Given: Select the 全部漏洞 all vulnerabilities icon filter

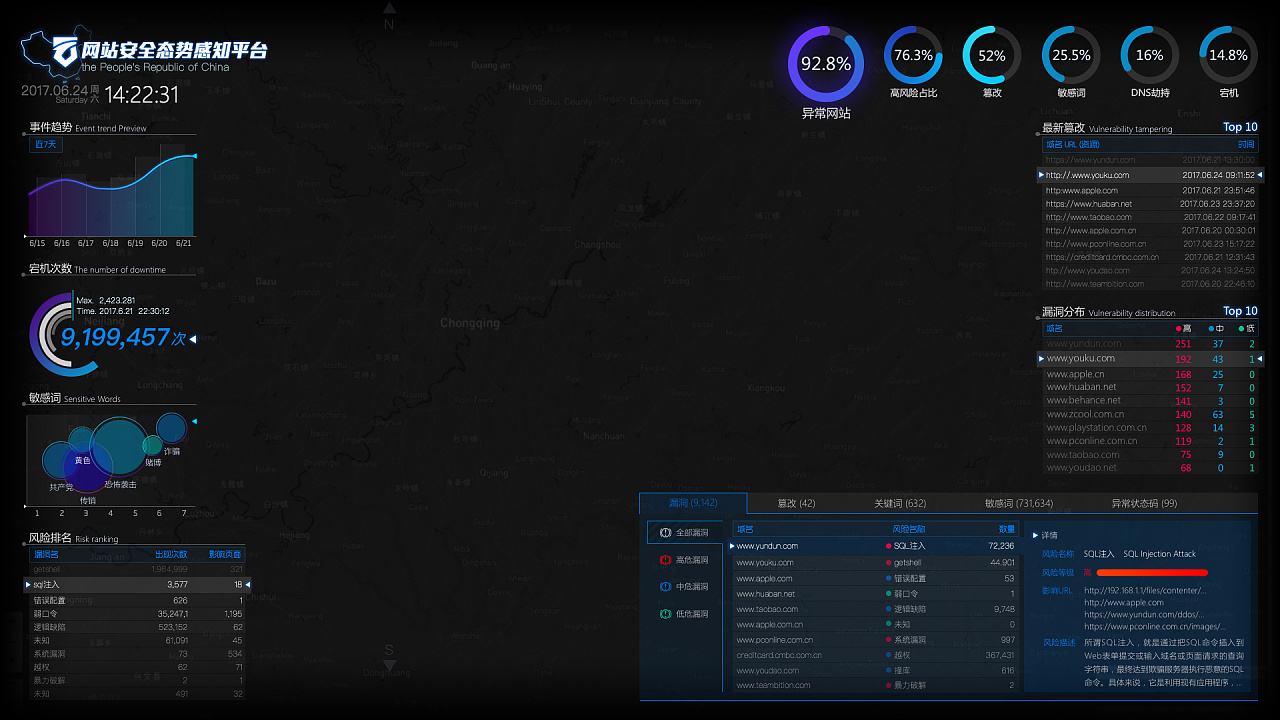Looking at the screenshot, I should tap(684, 533).
